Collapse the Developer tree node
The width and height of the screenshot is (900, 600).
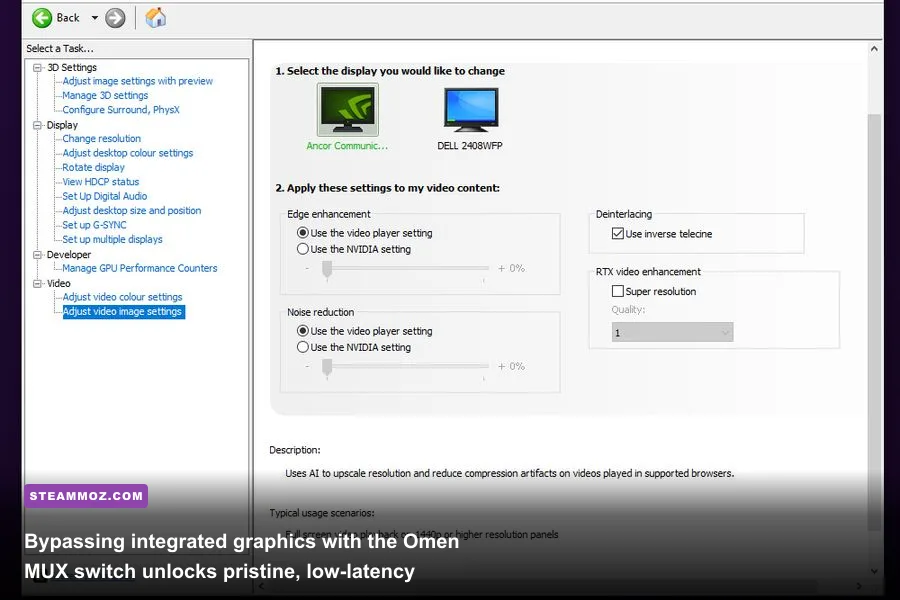pos(37,255)
